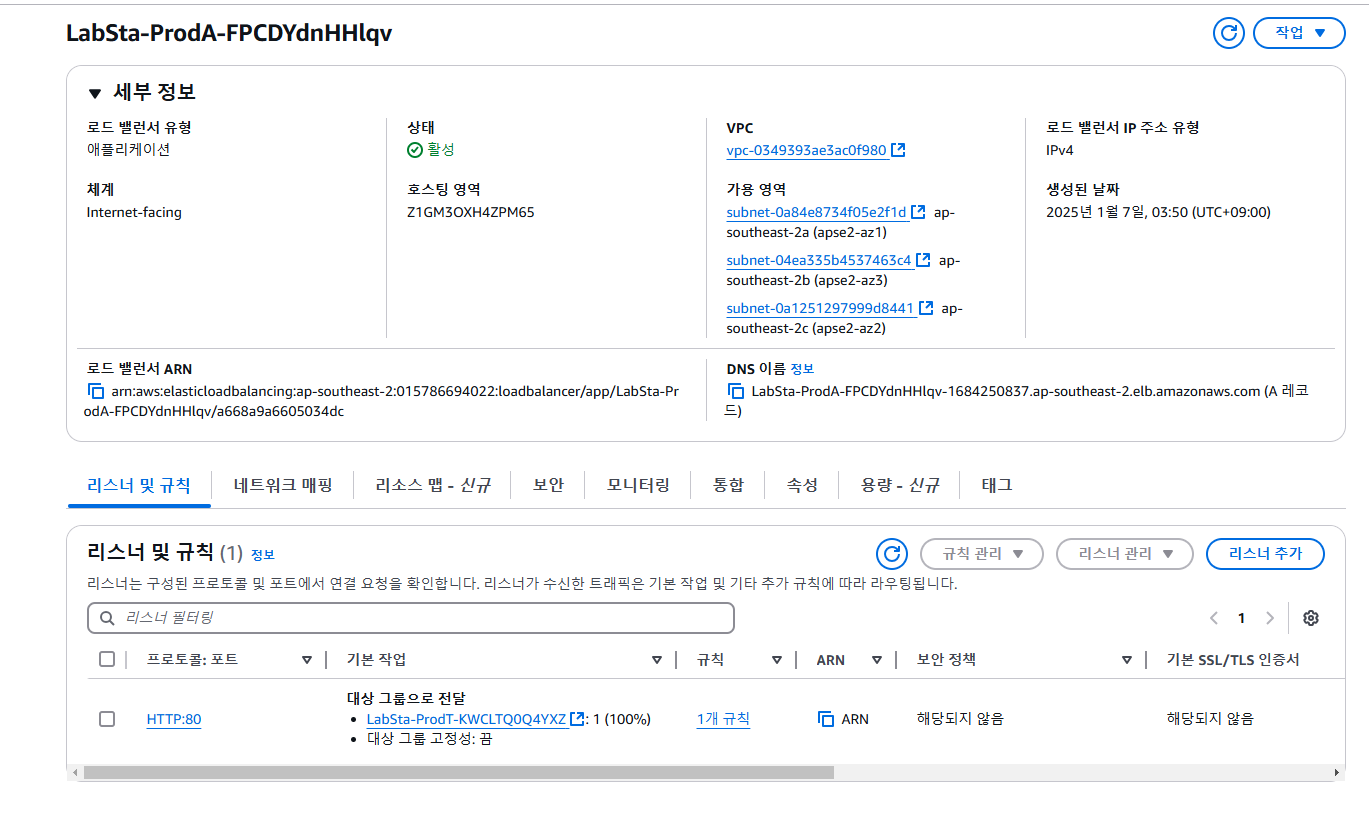
Task: Switch to the 용량 - 신규 tab
Action: pos(900,485)
